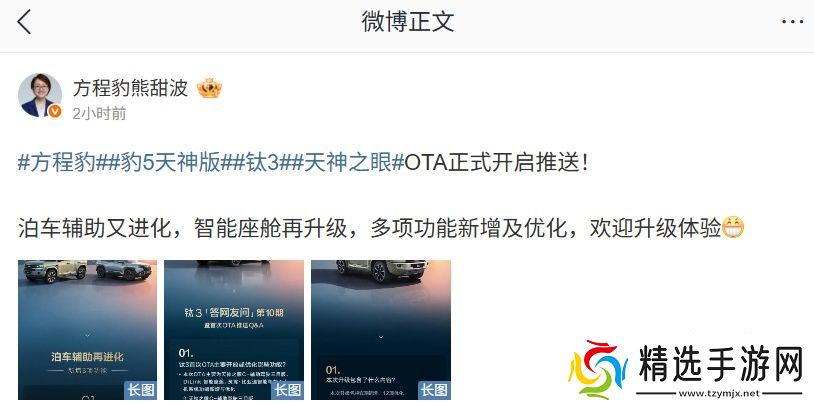The image size is (814, 406).
Task: Tap the 长图 badge on third thumbnail
Action: 434,390
